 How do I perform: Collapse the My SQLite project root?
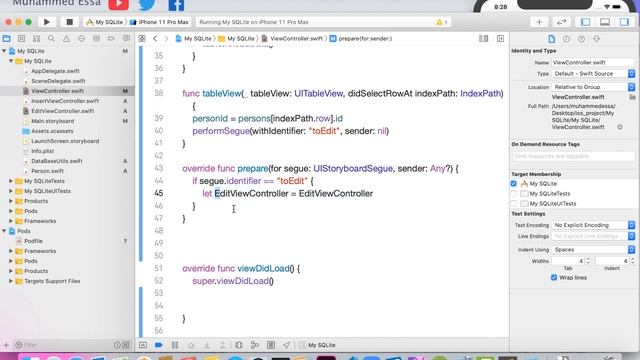point(4,51)
